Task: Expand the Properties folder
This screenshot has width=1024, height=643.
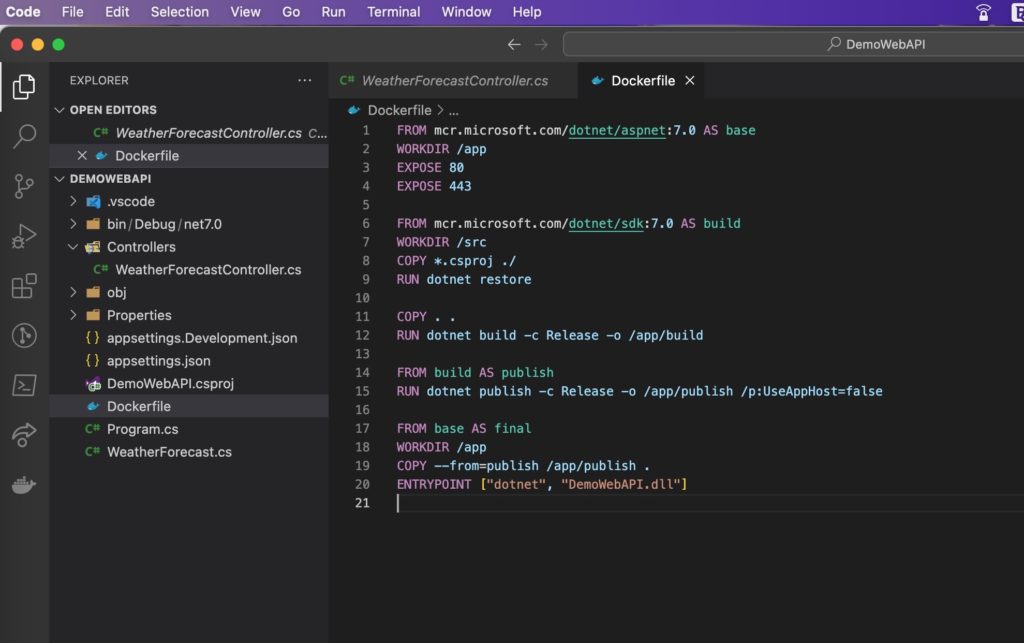Action: coord(73,315)
